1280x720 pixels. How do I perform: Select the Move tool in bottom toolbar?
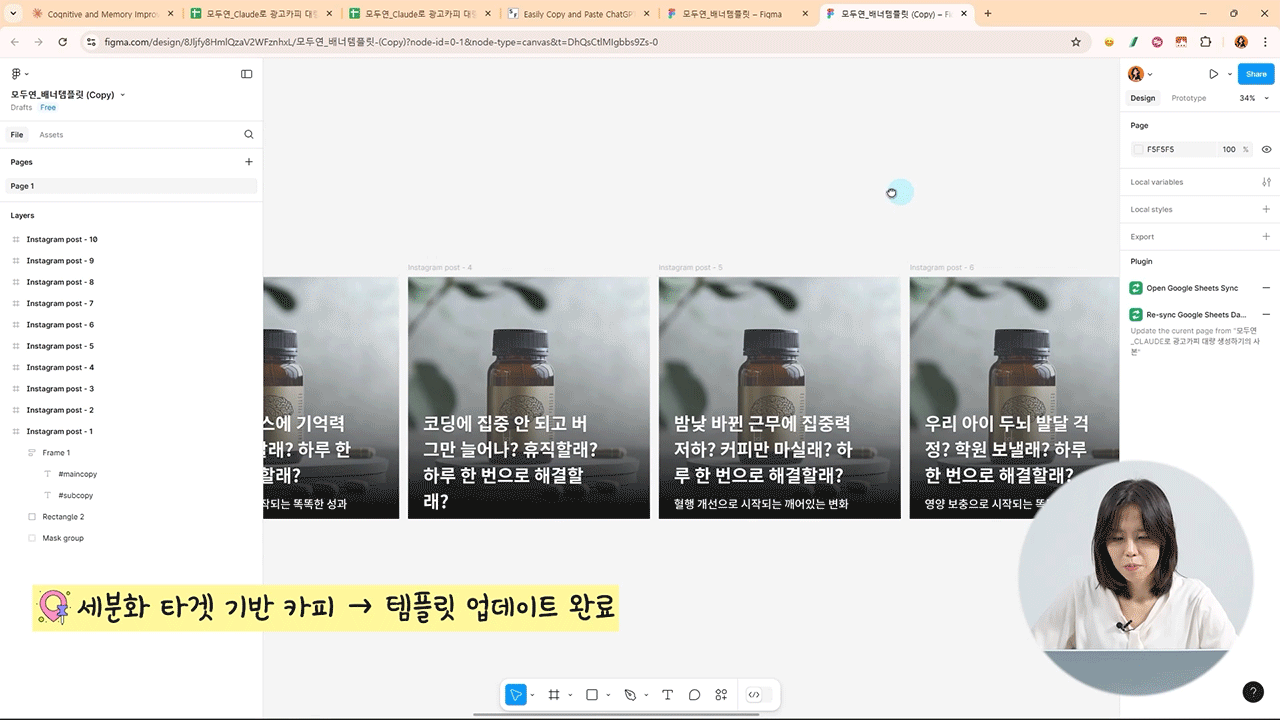[x=516, y=695]
